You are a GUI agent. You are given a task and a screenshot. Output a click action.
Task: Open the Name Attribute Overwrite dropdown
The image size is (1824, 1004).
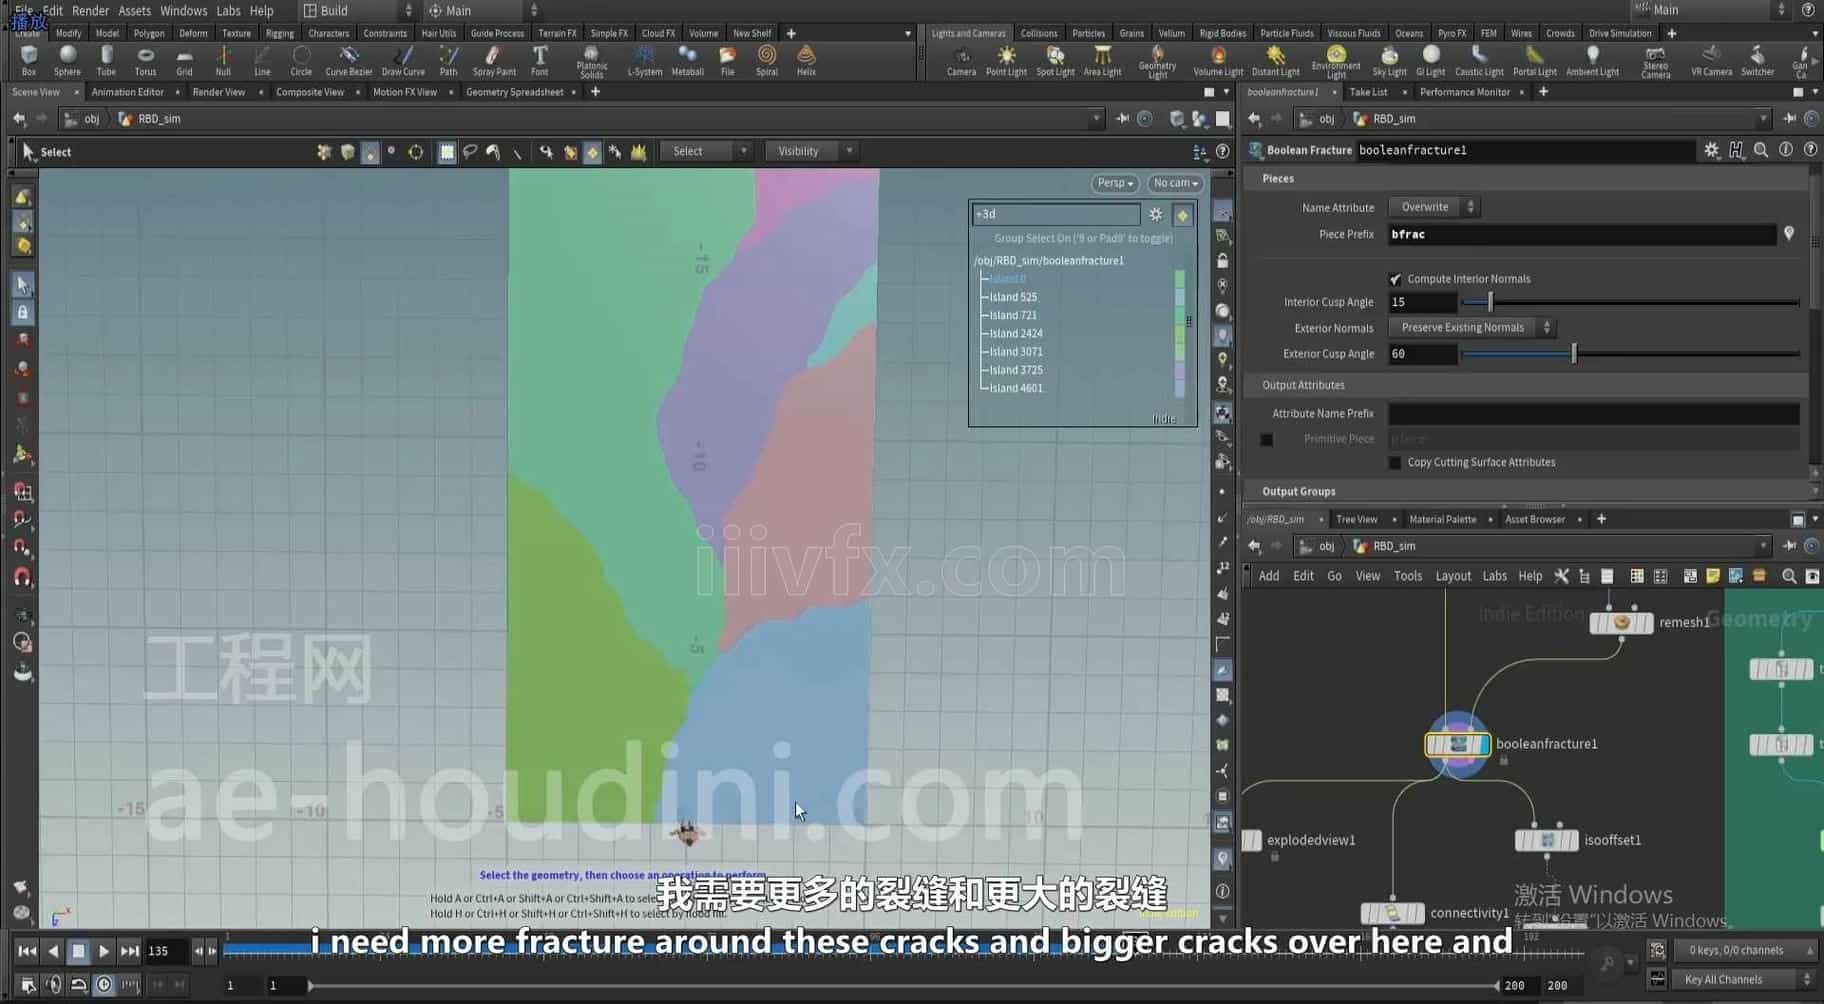tap(1434, 207)
